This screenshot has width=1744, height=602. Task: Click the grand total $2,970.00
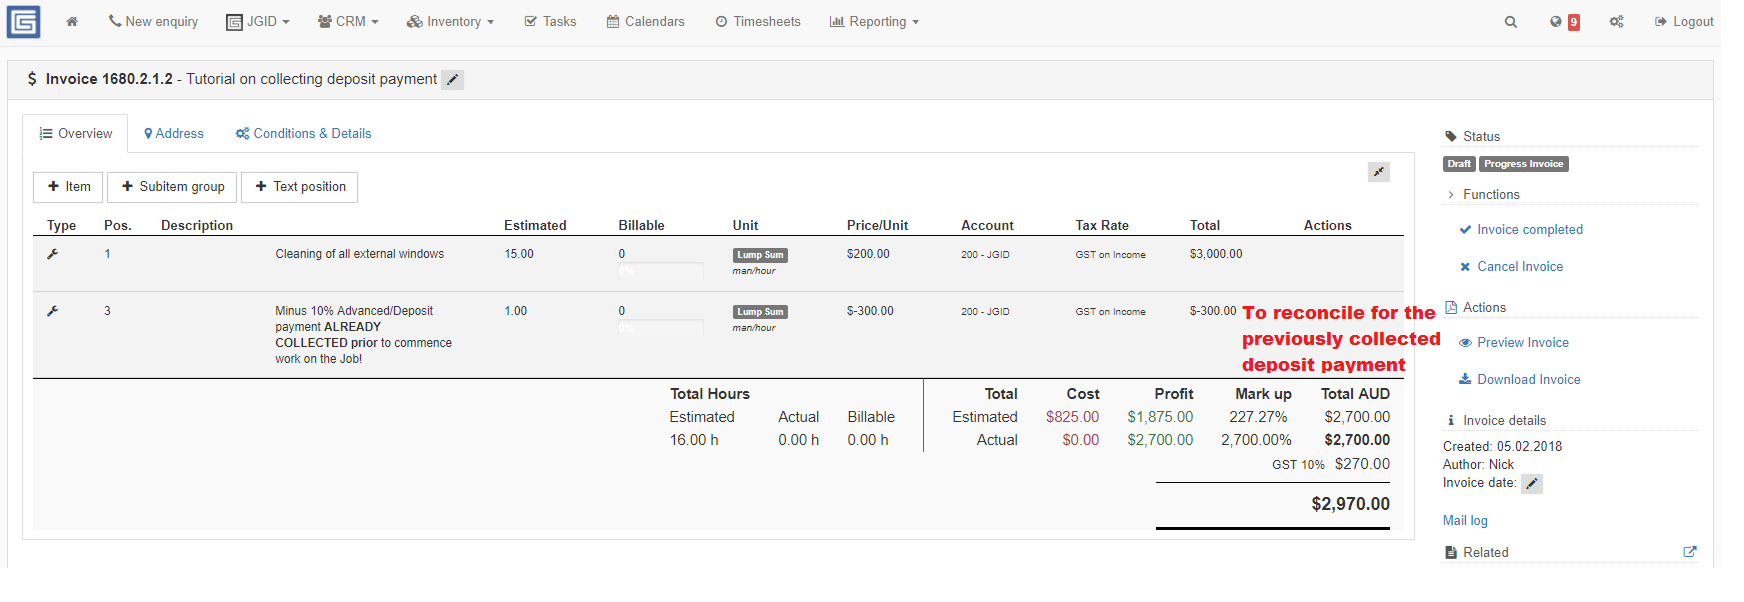(1351, 504)
